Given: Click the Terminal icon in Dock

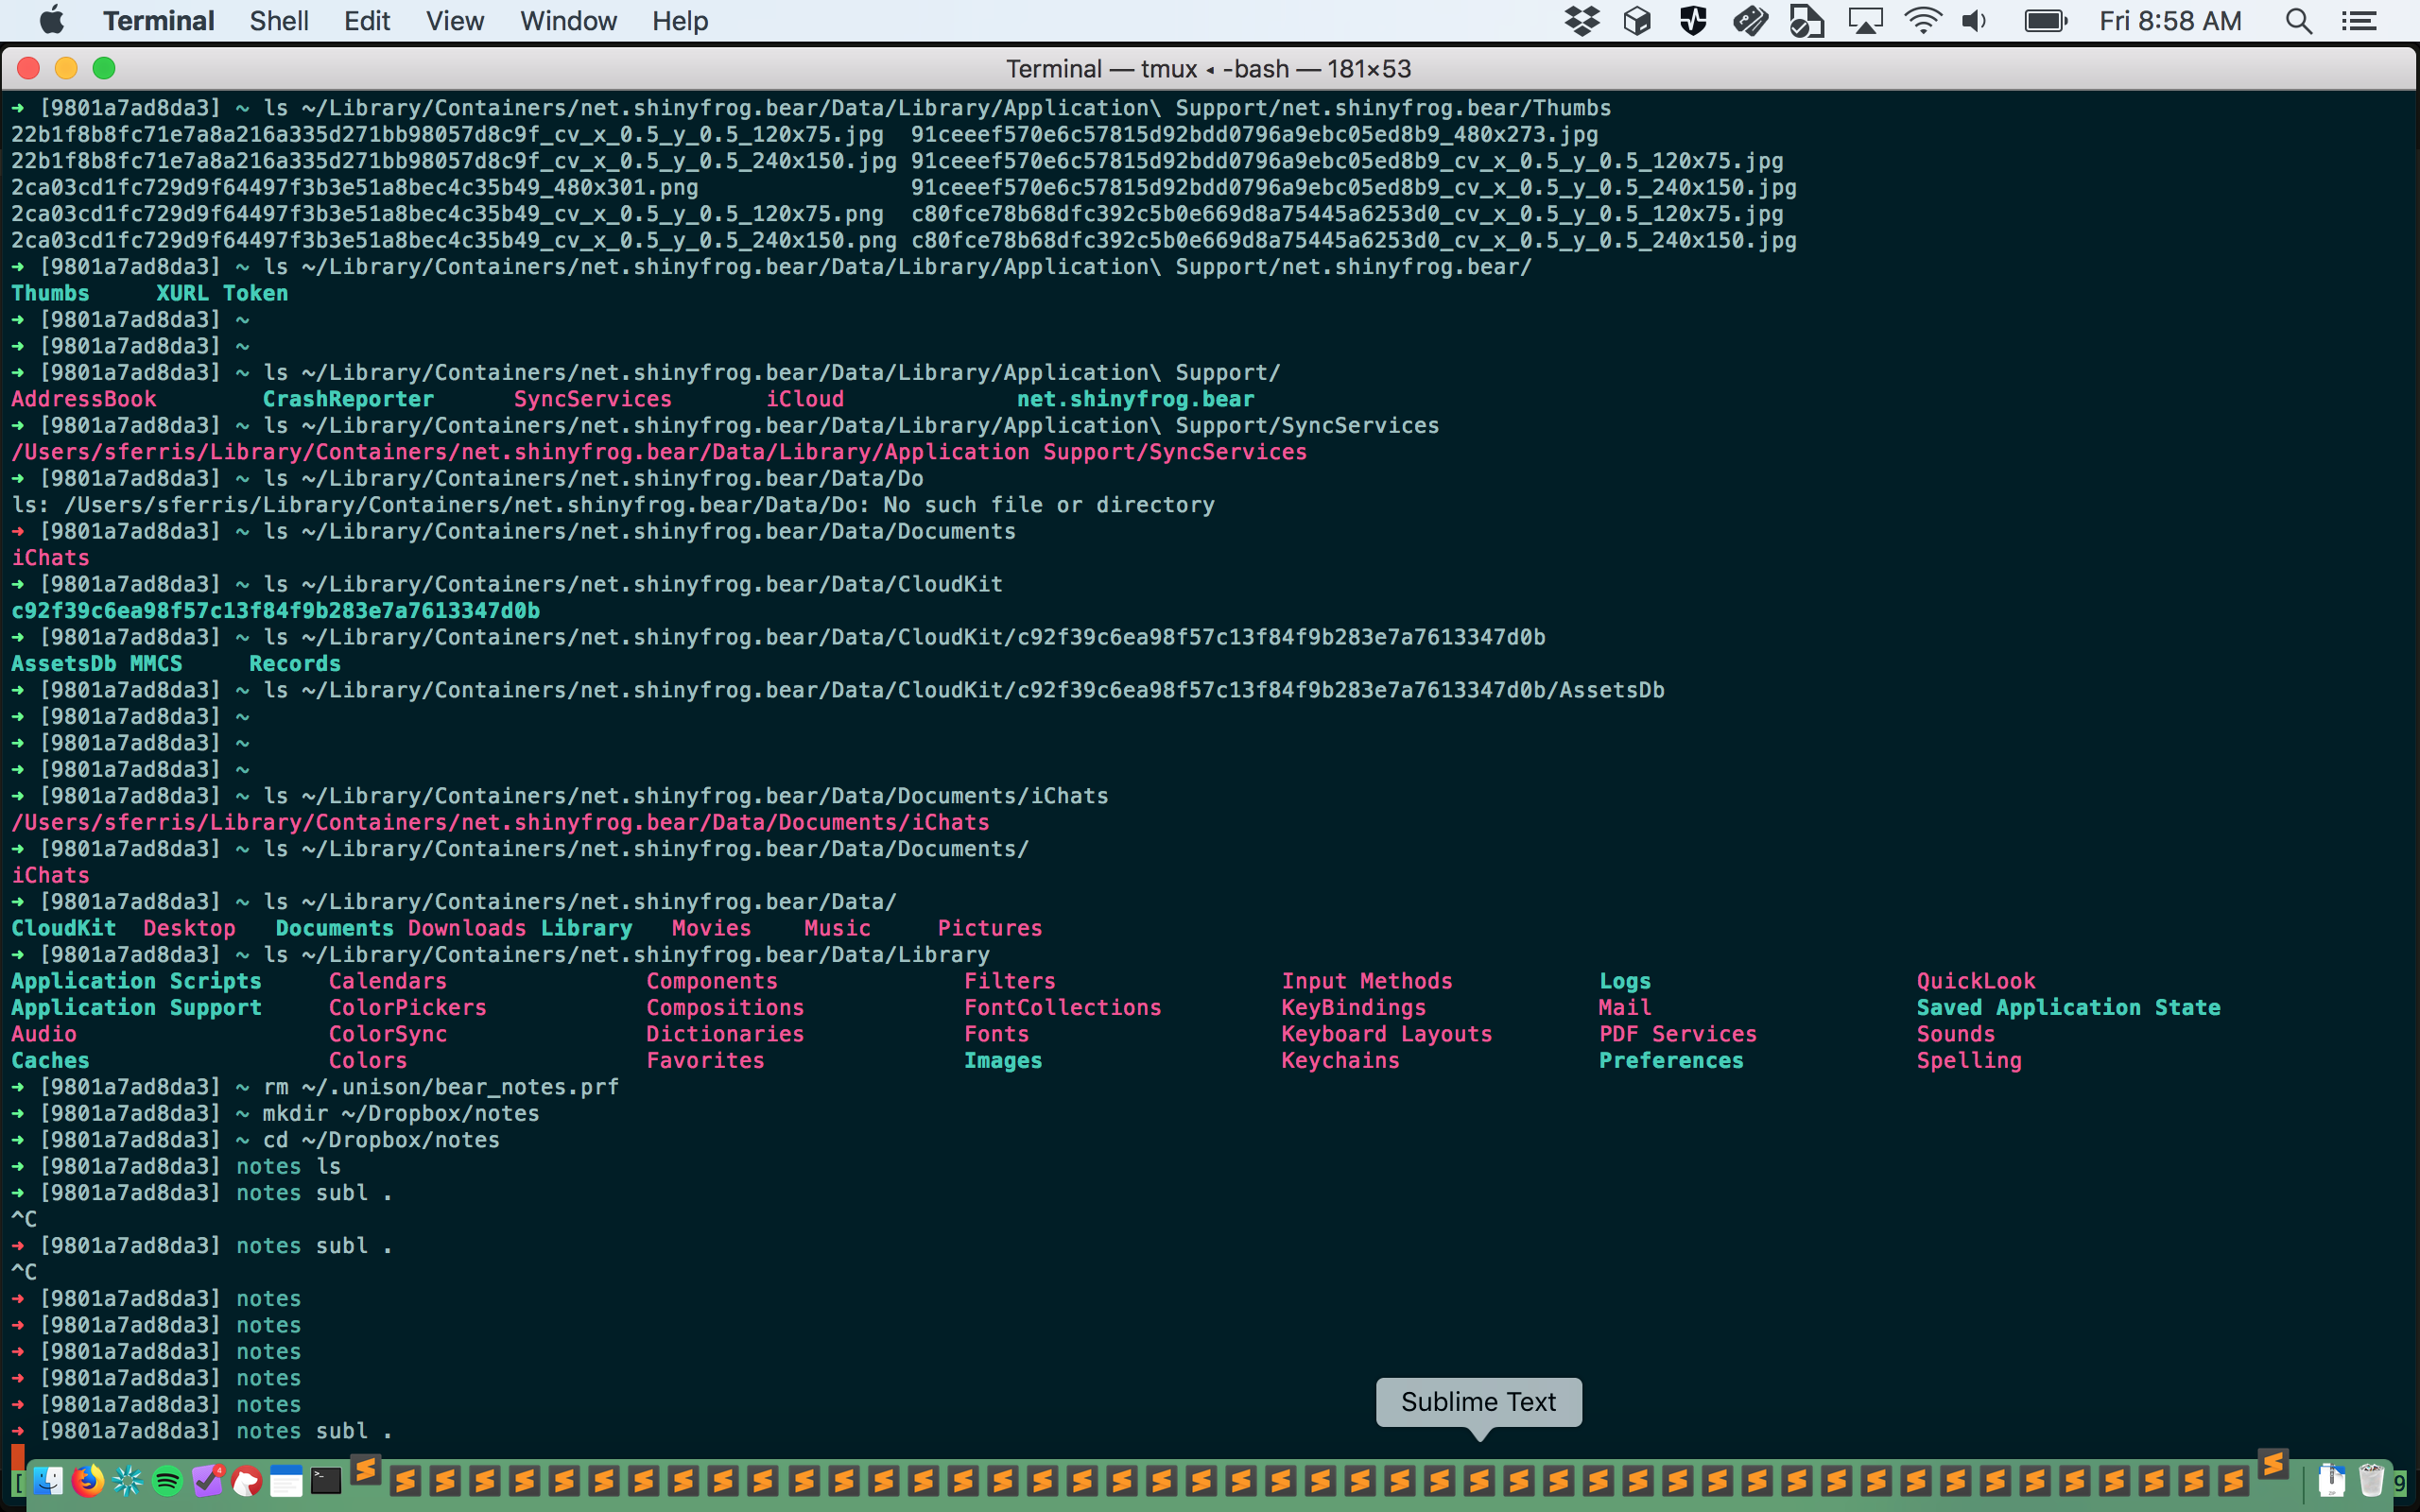Looking at the screenshot, I should click(326, 1480).
